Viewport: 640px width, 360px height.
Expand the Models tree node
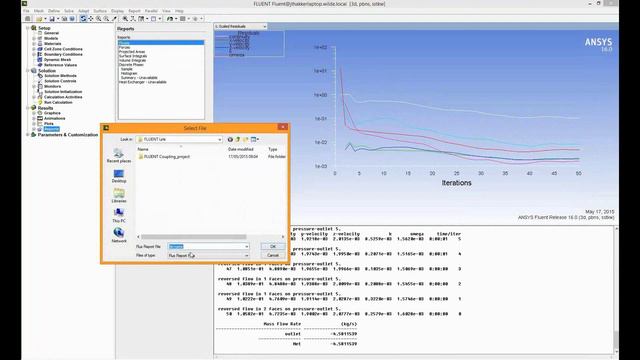[34, 38]
